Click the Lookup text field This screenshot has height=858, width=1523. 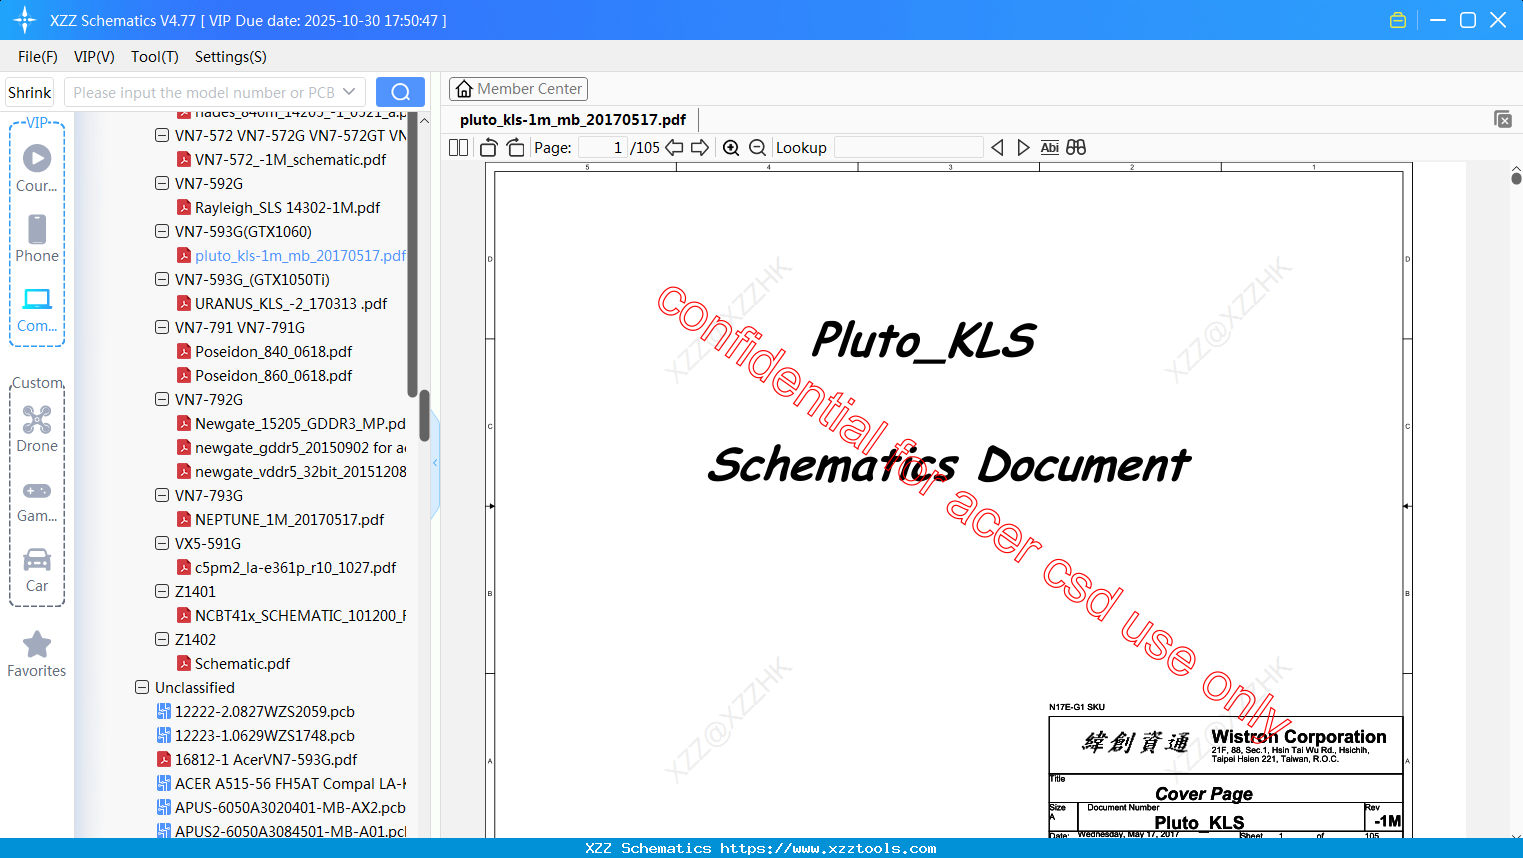pos(908,147)
